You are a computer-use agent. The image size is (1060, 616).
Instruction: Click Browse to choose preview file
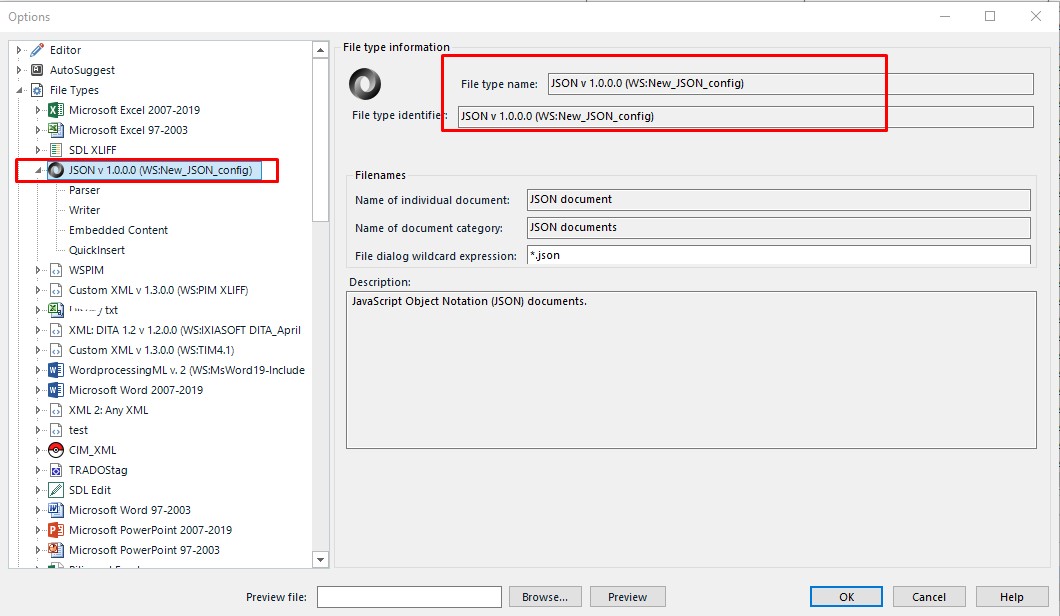pyautogui.click(x=545, y=597)
